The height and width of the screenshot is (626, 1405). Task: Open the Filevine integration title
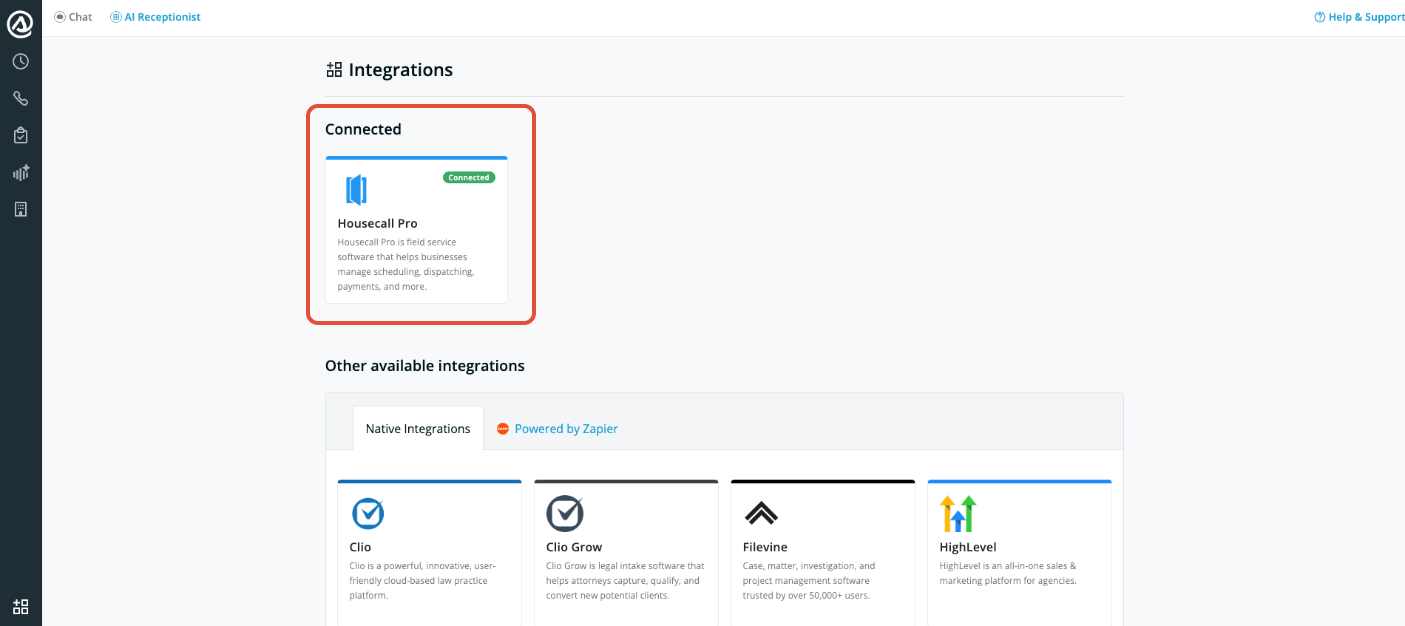[x=765, y=547]
